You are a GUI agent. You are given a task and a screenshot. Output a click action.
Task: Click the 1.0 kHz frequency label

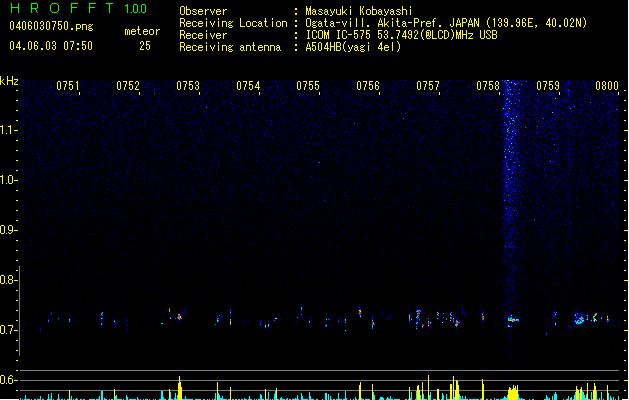click(x=8, y=180)
